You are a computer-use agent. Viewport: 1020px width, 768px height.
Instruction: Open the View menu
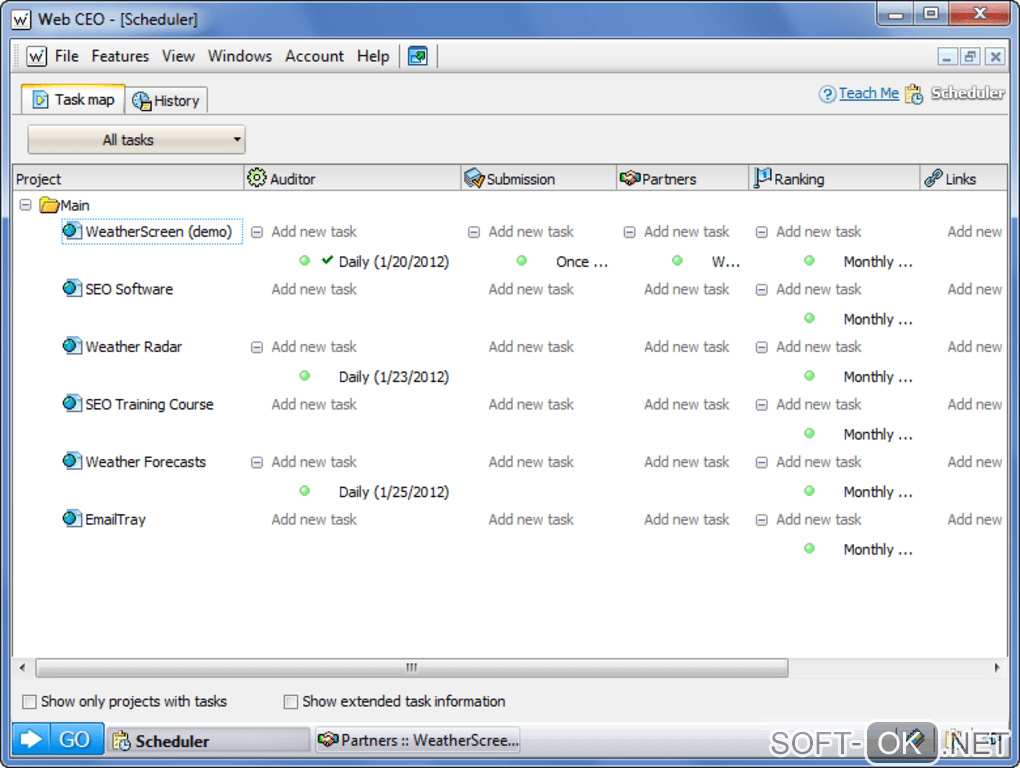click(x=178, y=57)
